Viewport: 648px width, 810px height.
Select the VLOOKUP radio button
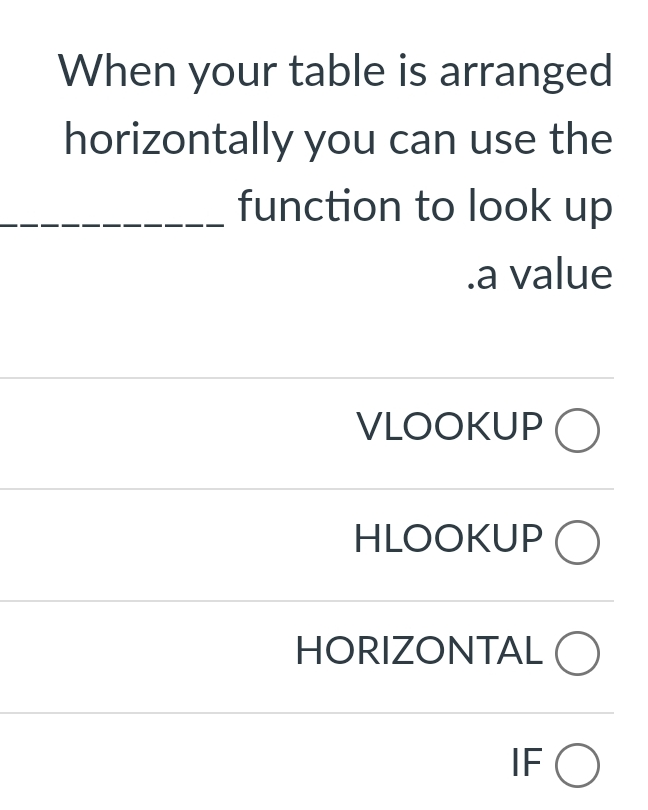[x=578, y=430]
